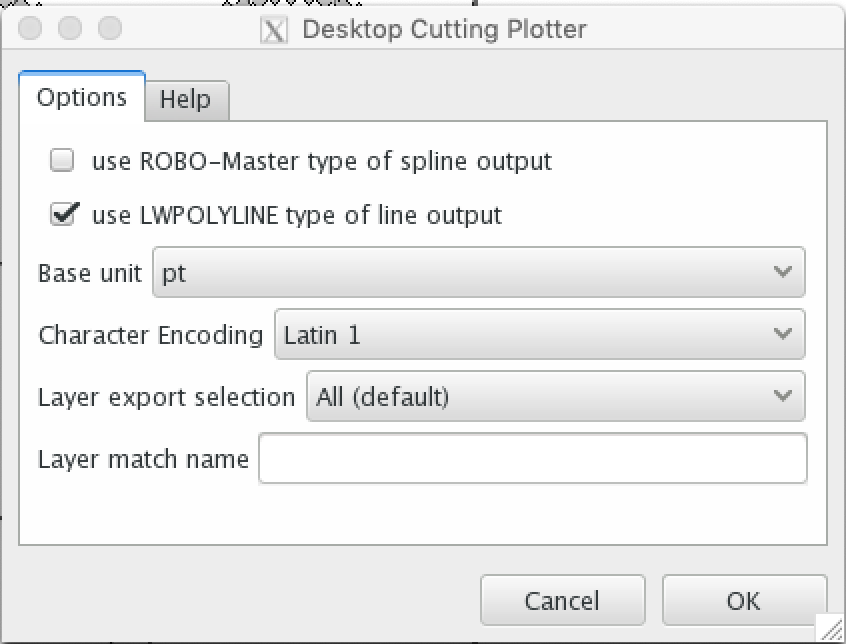The image size is (846, 644).
Task: Minimize the Desktop Cutting Plotter window
Action: pyautogui.click(x=69, y=28)
